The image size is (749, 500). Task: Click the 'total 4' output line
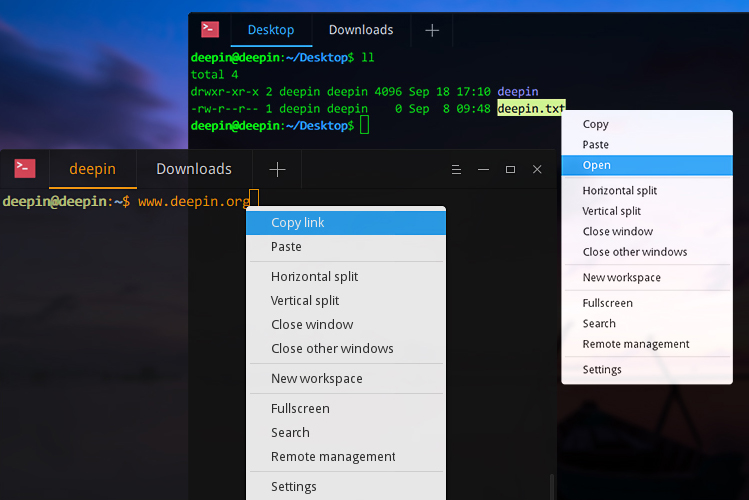tap(214, 74)
